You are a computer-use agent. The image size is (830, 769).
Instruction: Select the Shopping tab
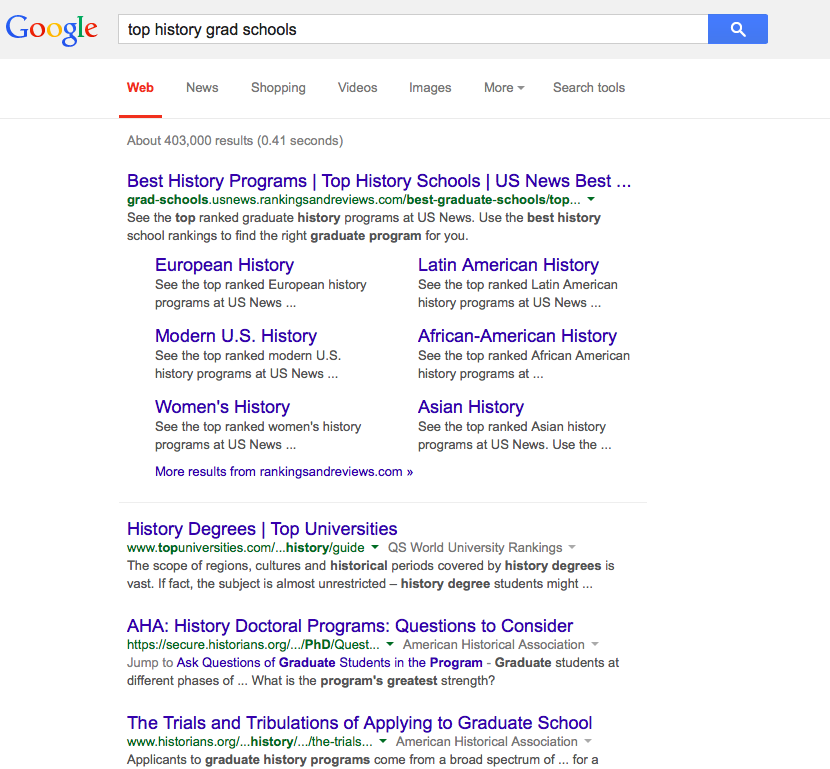(x=278, y=88)
